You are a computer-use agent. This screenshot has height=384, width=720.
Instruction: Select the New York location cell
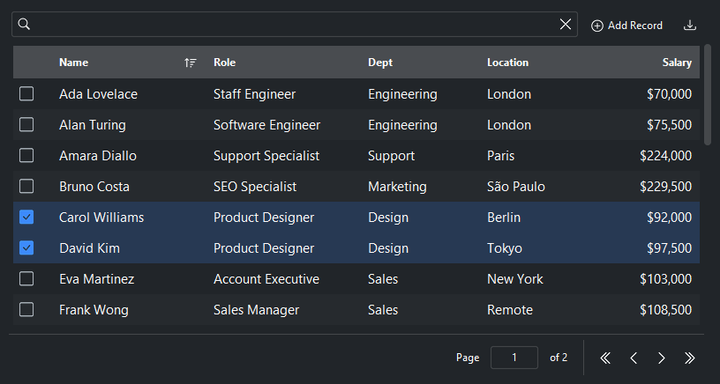[515, 279]
